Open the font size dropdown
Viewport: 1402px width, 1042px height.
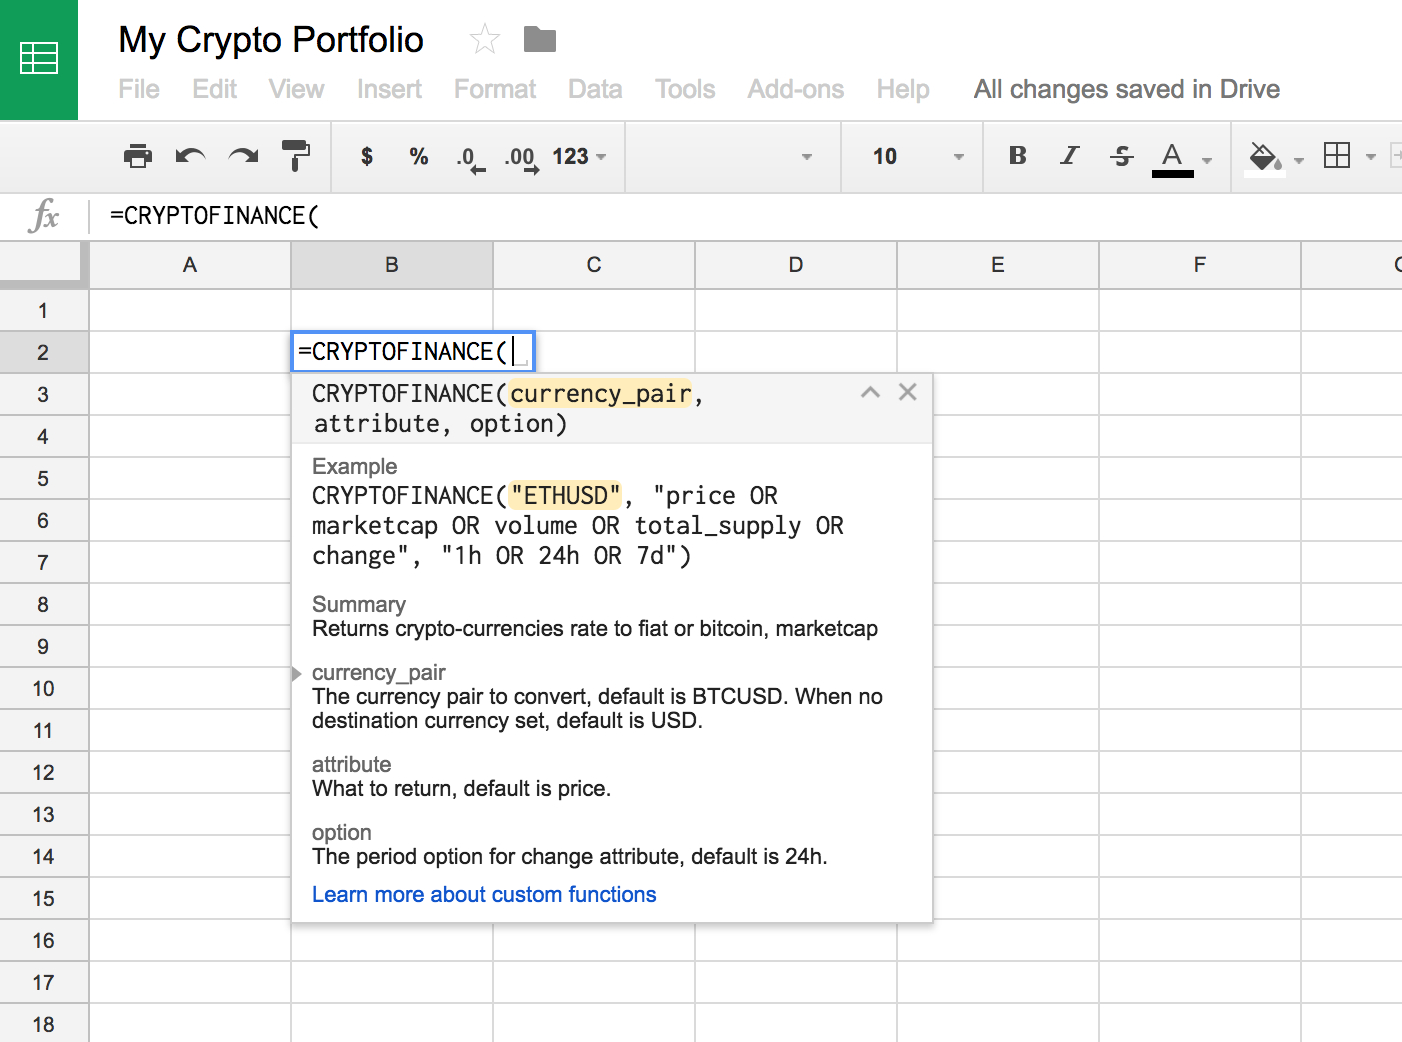pyautogui.click(x=911, y=156)
